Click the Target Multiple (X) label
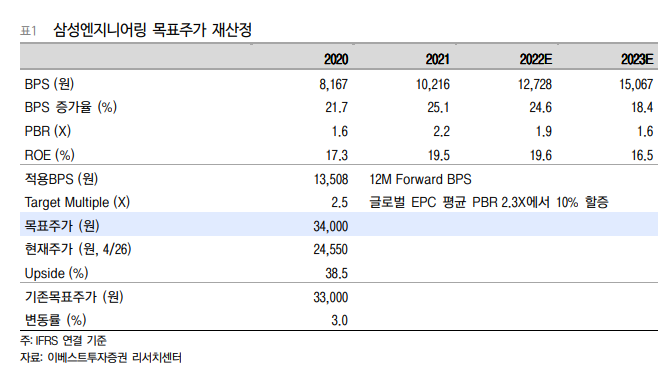Viewport: 672px width, 389px height. point(77,202)
